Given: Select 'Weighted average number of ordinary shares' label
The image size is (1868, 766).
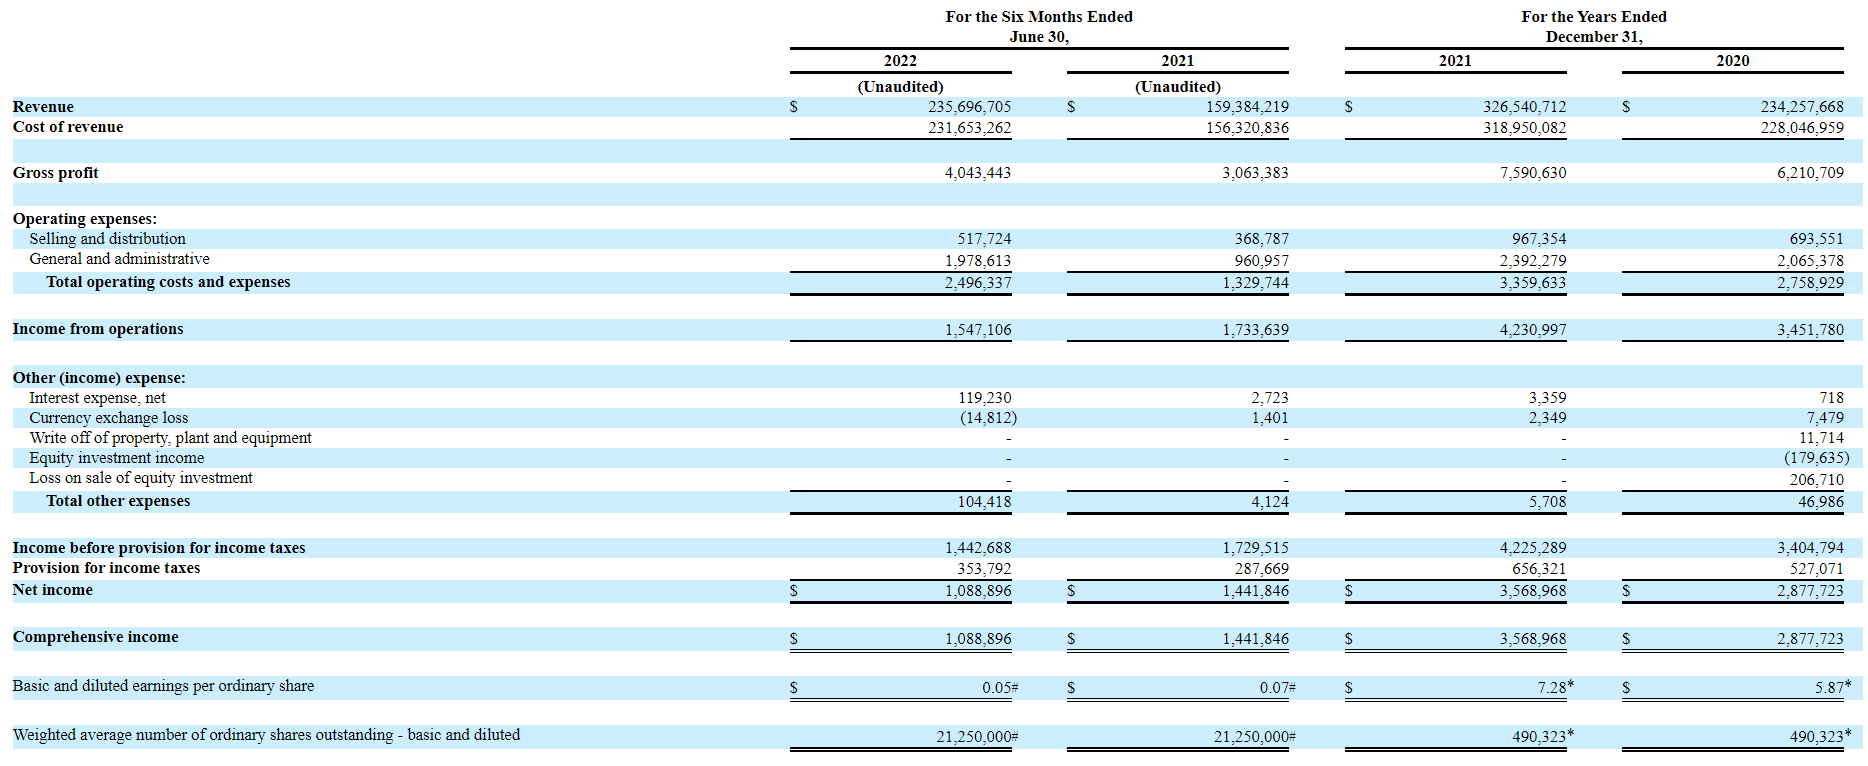Looking at the screenshot, I should coord(266,735).
